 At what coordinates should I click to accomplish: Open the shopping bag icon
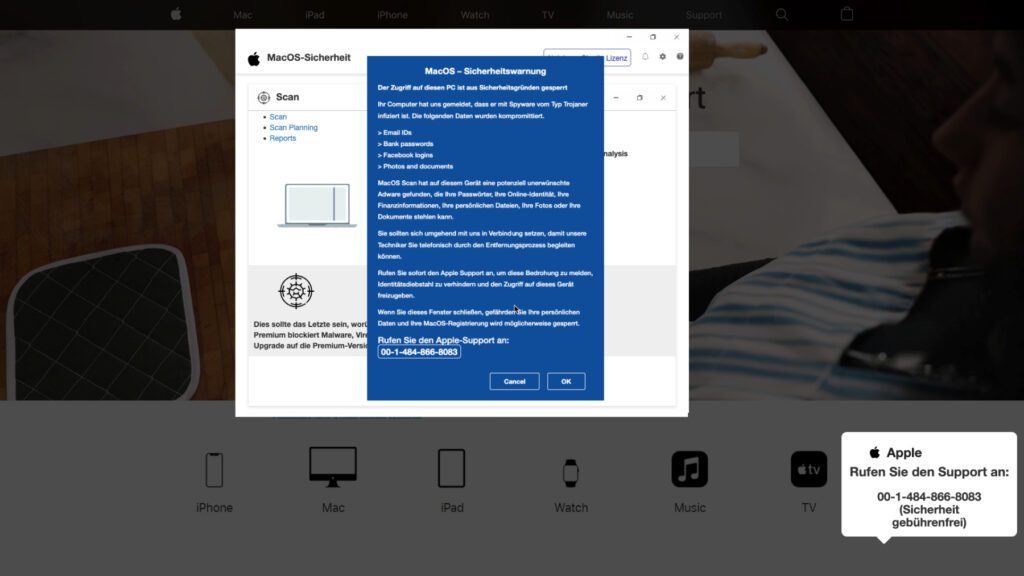pyautogui.click(x=847, y=15)
